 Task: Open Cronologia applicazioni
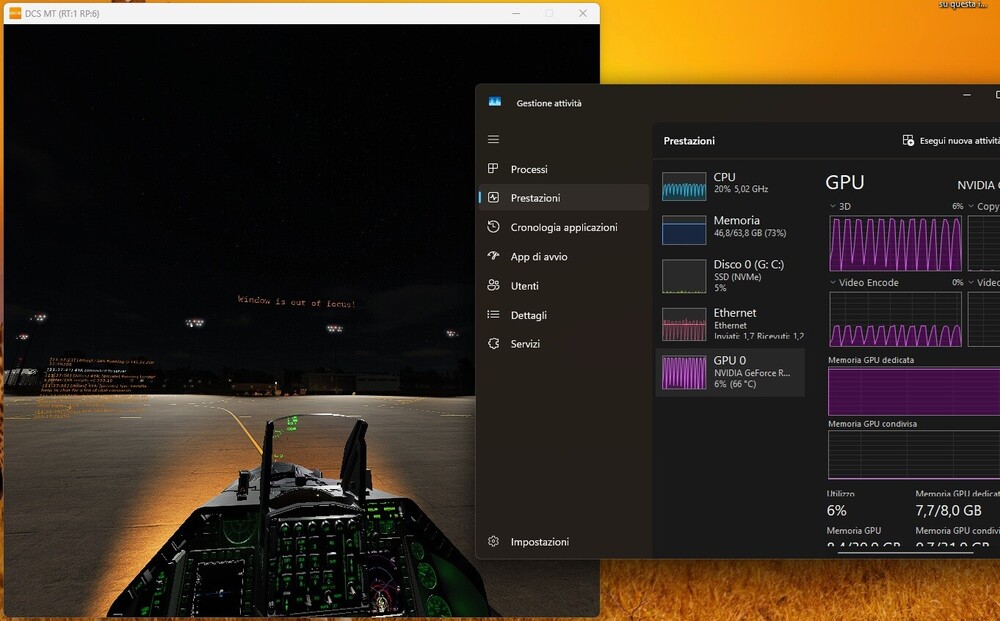563,227
